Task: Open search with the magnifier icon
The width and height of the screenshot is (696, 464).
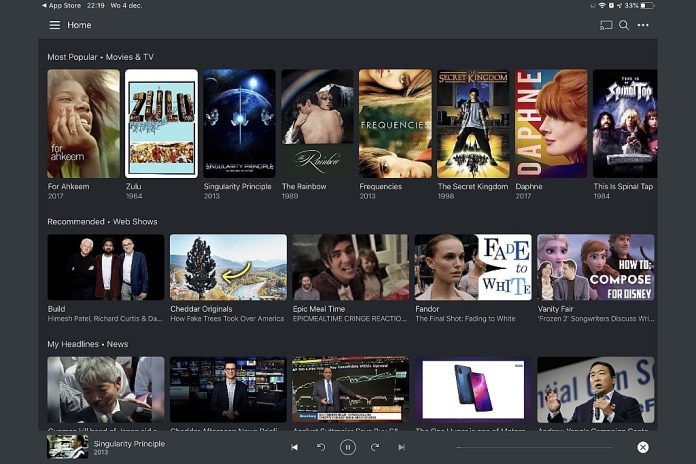Action: 624,25
